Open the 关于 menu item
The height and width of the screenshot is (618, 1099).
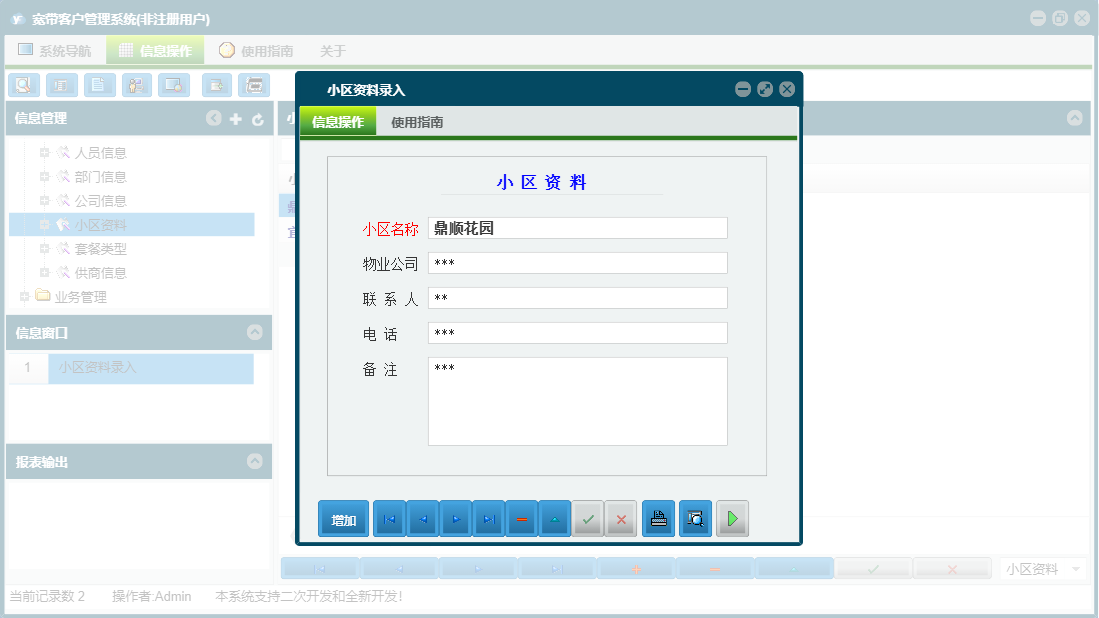tap(333, 50)
